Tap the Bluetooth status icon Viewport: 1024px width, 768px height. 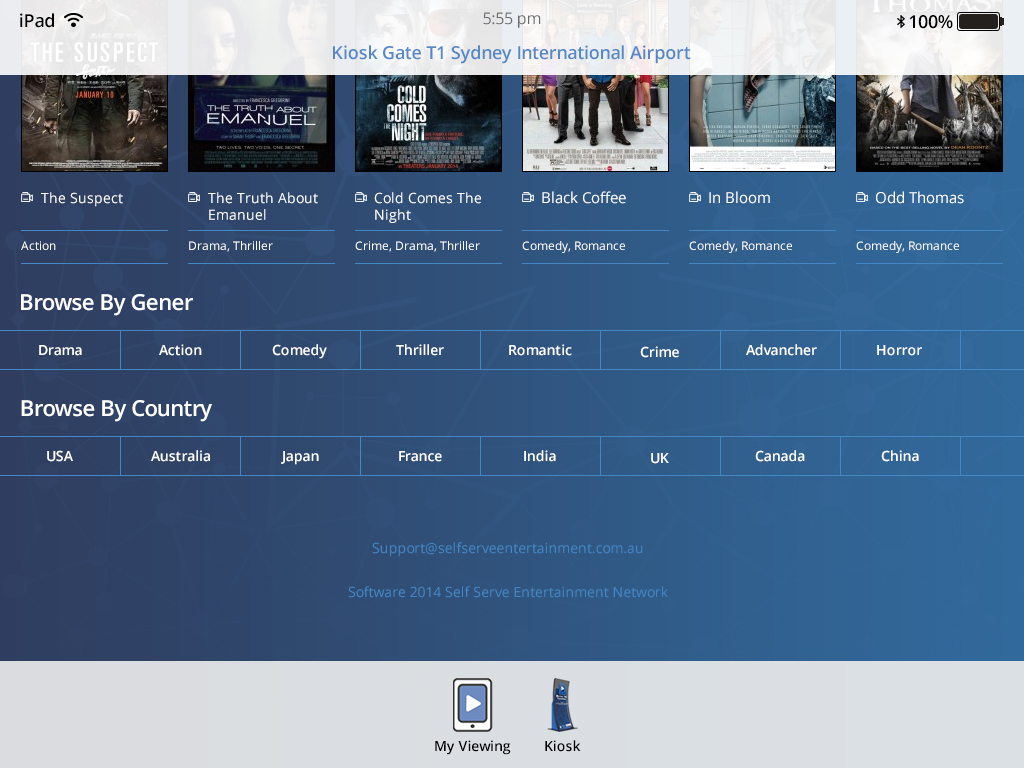(901, 22)
